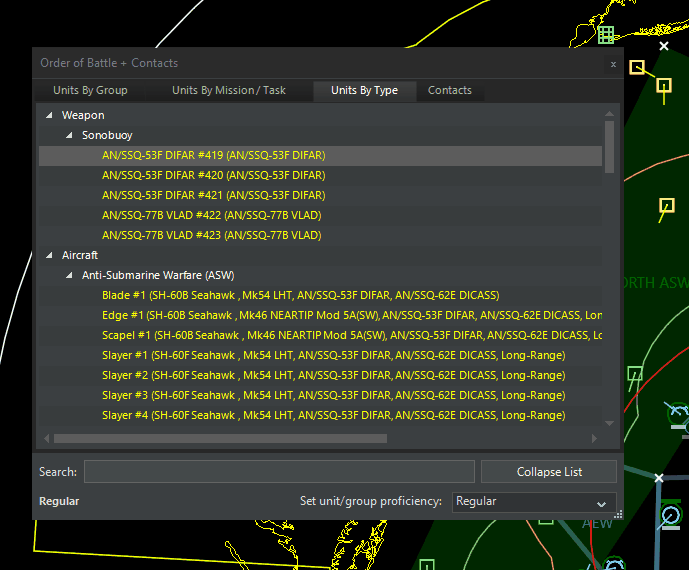Click the Weapon category label

(x=83, y=115)
